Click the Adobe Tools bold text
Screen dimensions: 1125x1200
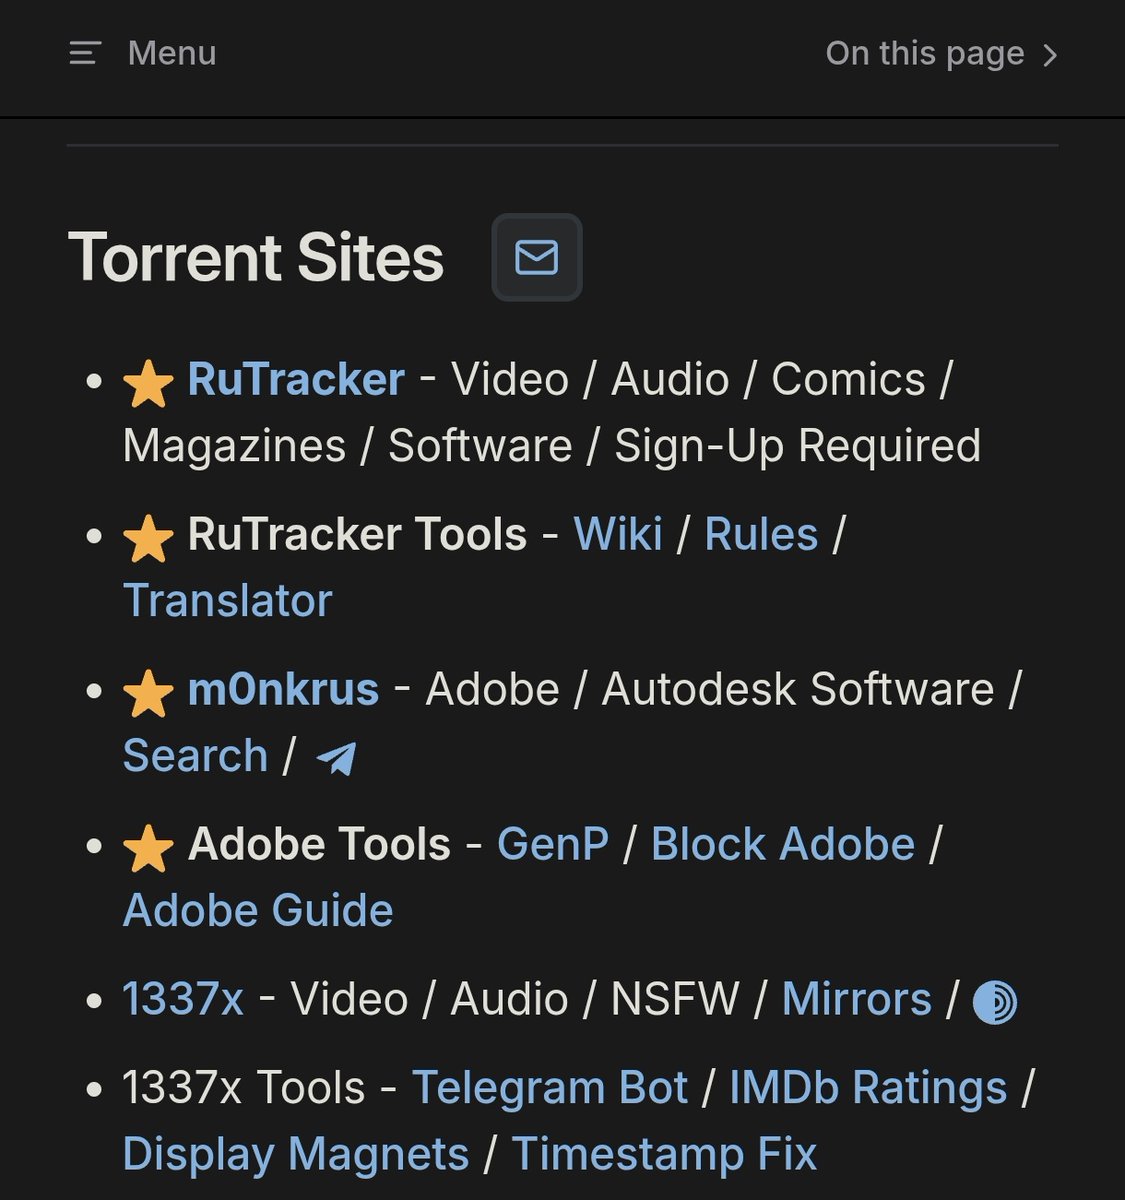coord(320,844)
